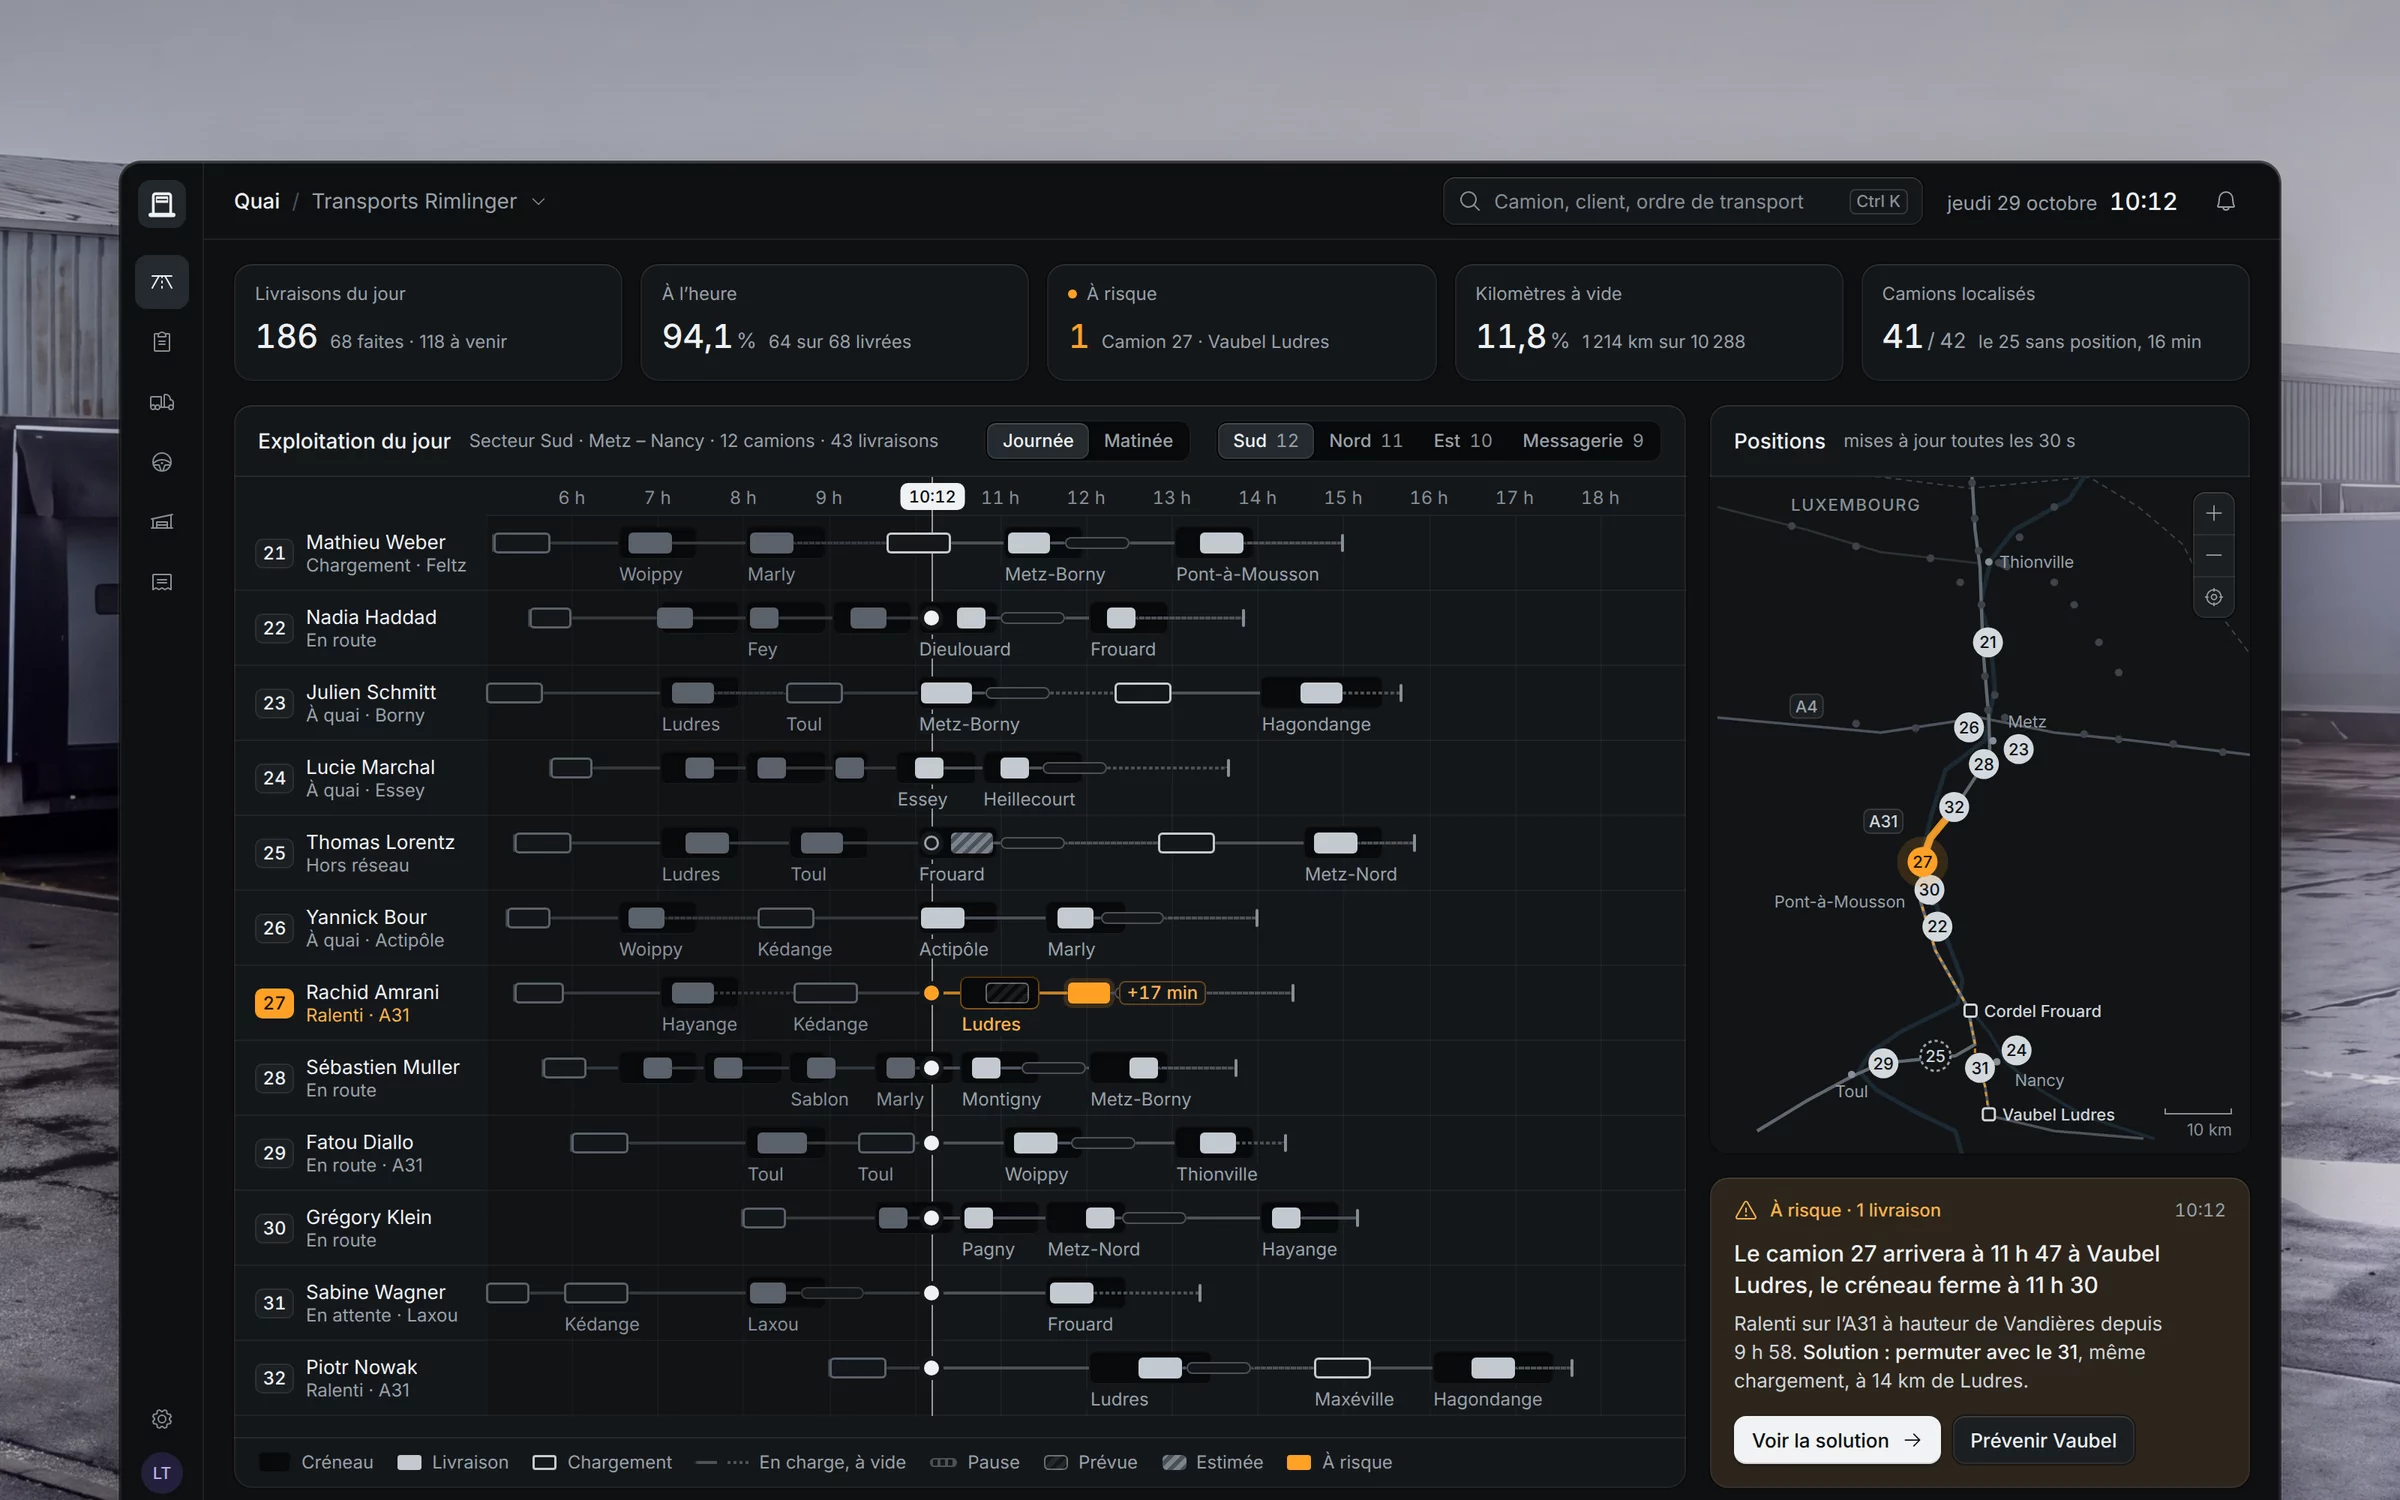Recenter the map with the locate icon
This screenshot has height=1500, width=2400.
2214,597
